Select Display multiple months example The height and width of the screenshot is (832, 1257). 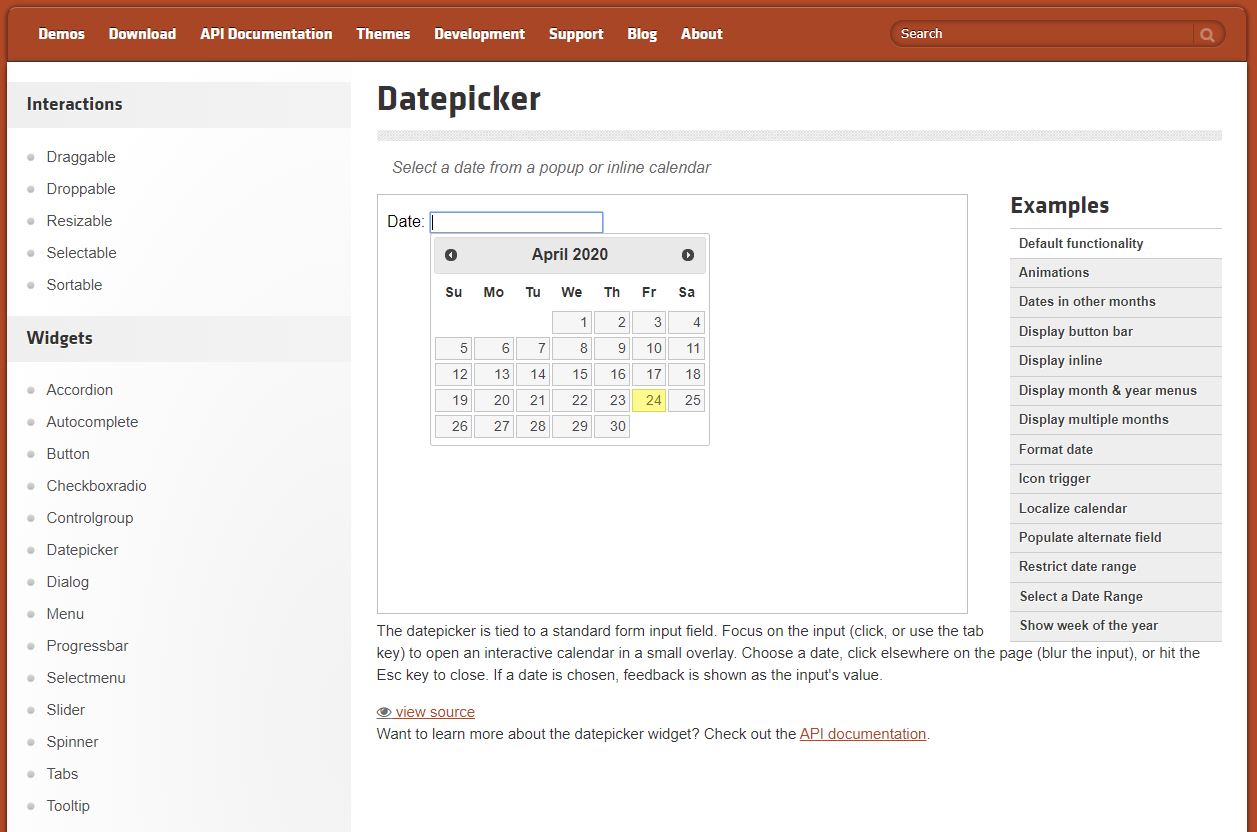pos(1116,420)
